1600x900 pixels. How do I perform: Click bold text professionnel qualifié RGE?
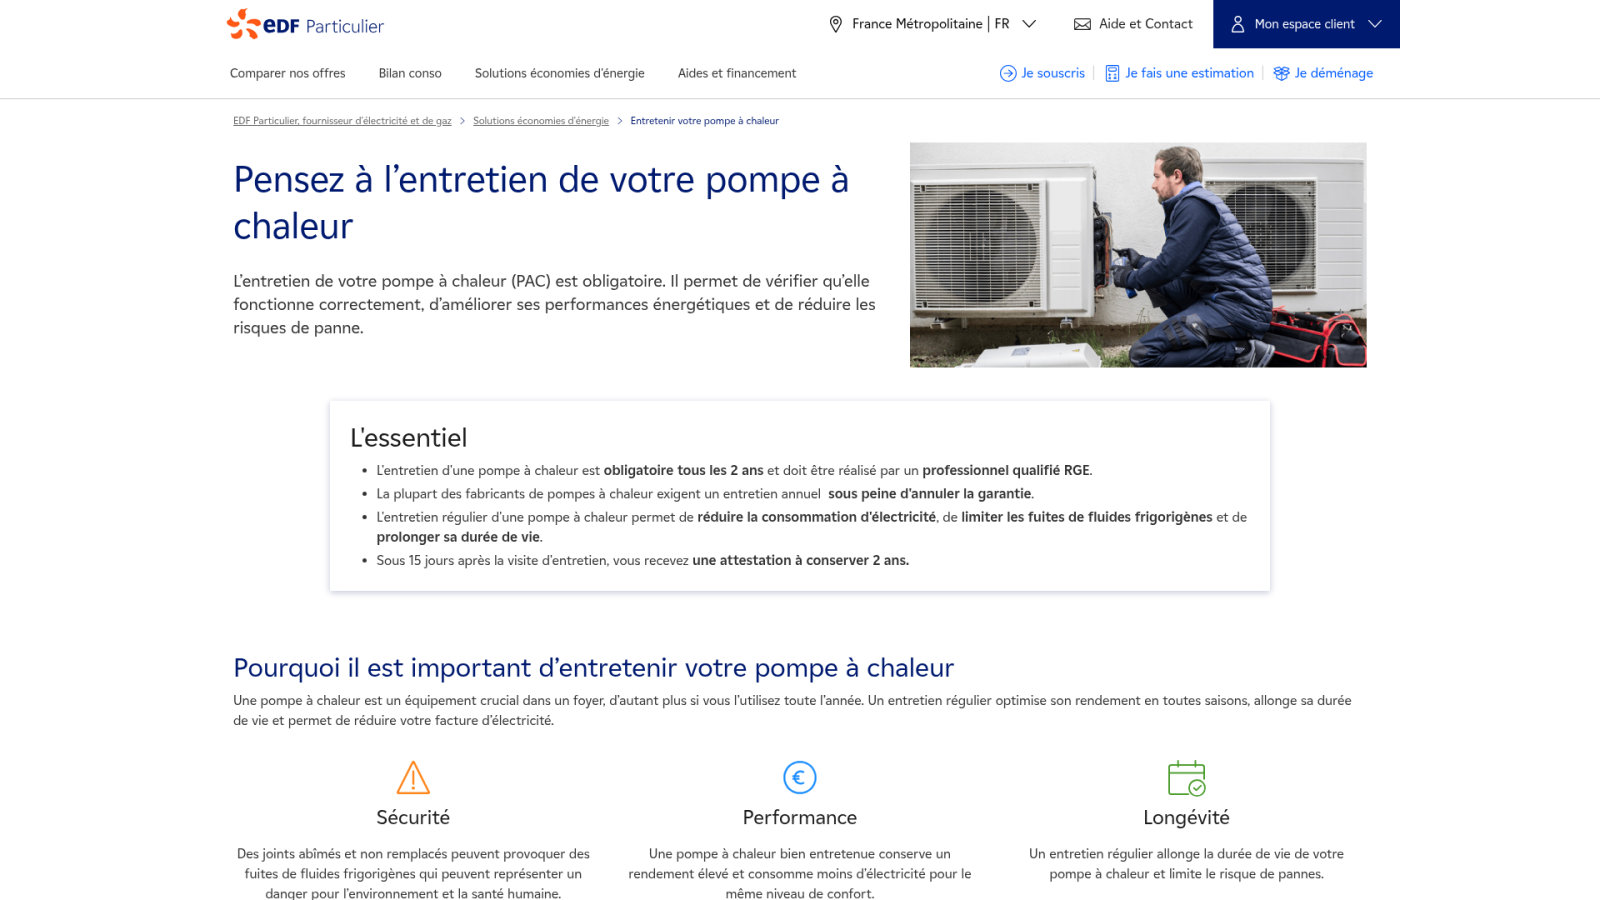click(1006, 470)
